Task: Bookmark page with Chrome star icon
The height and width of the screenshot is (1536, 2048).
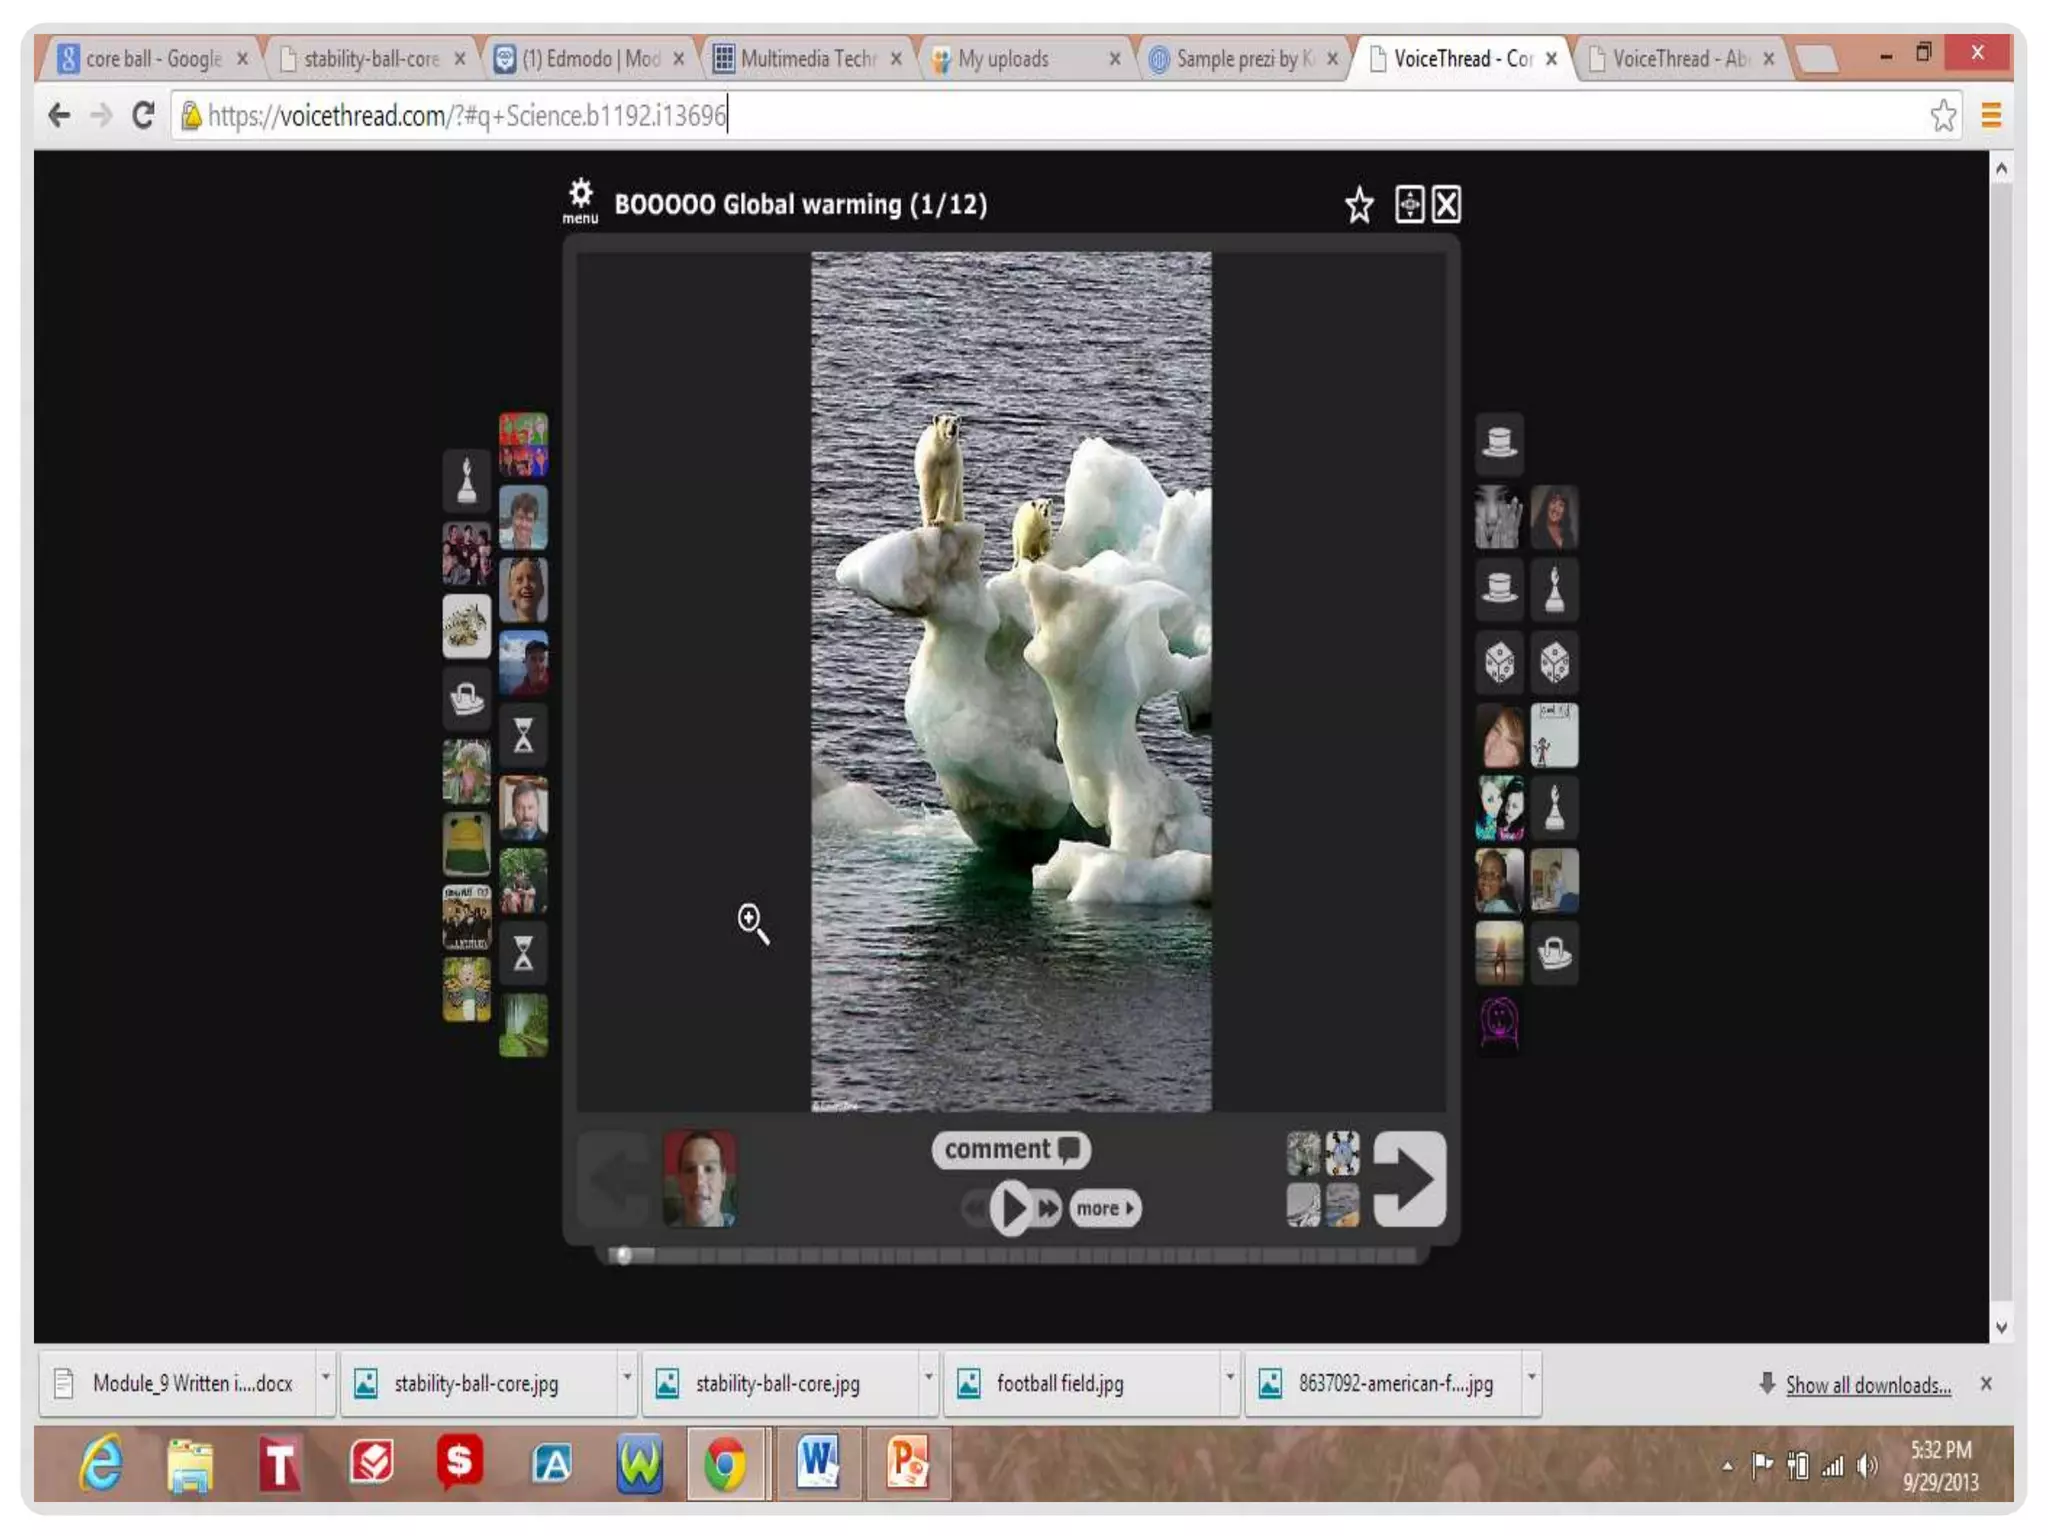Action: click(1942, 116)
